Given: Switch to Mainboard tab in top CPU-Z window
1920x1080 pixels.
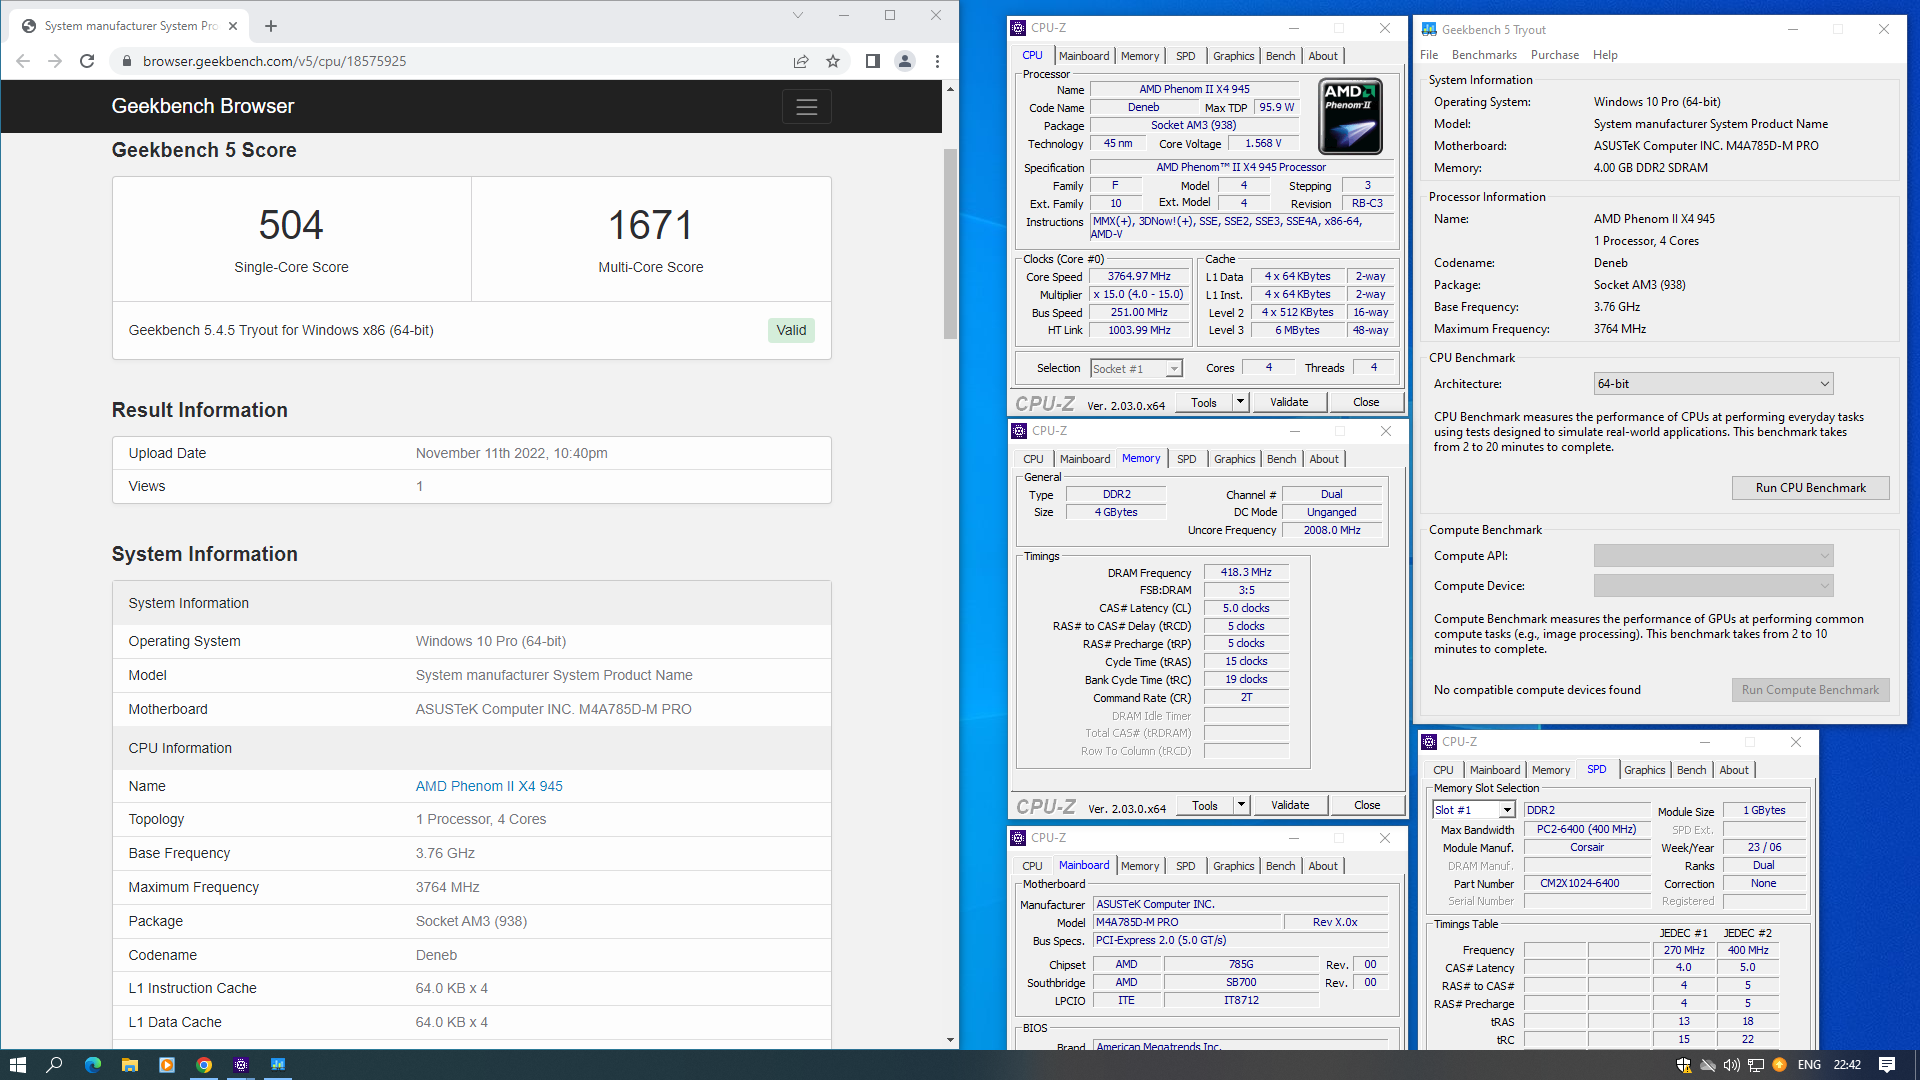Looking at the screenshot, I should [1084, 56].
